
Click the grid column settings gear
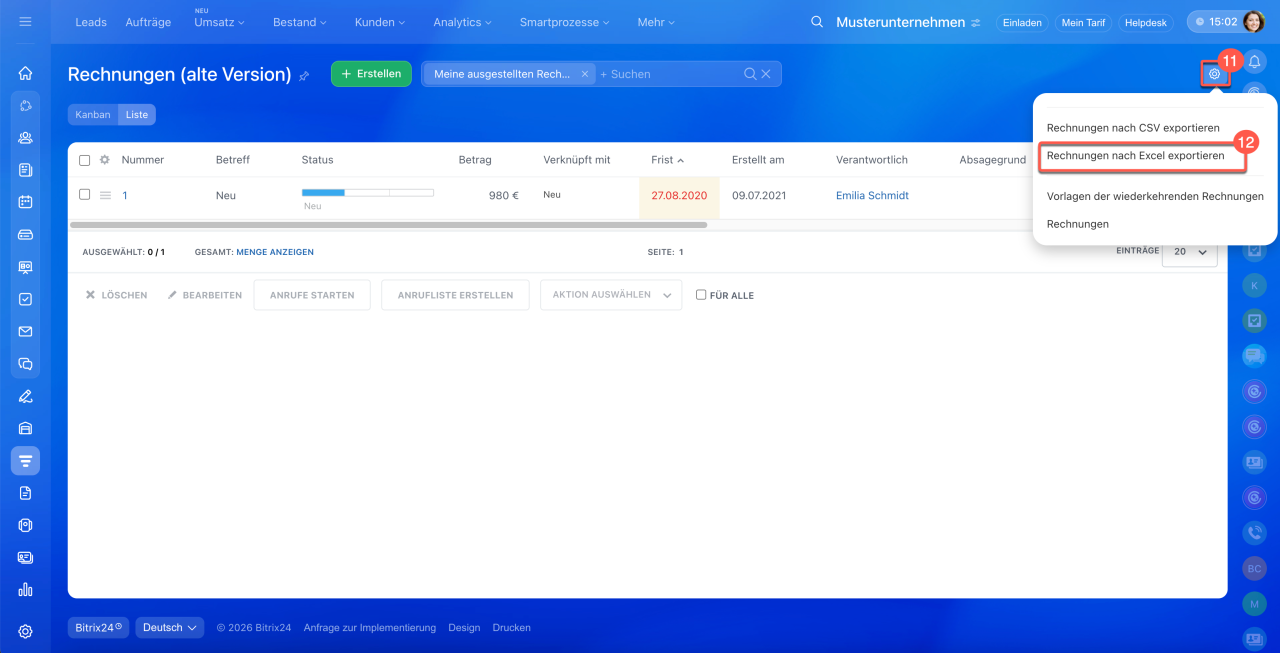(104, 160)
